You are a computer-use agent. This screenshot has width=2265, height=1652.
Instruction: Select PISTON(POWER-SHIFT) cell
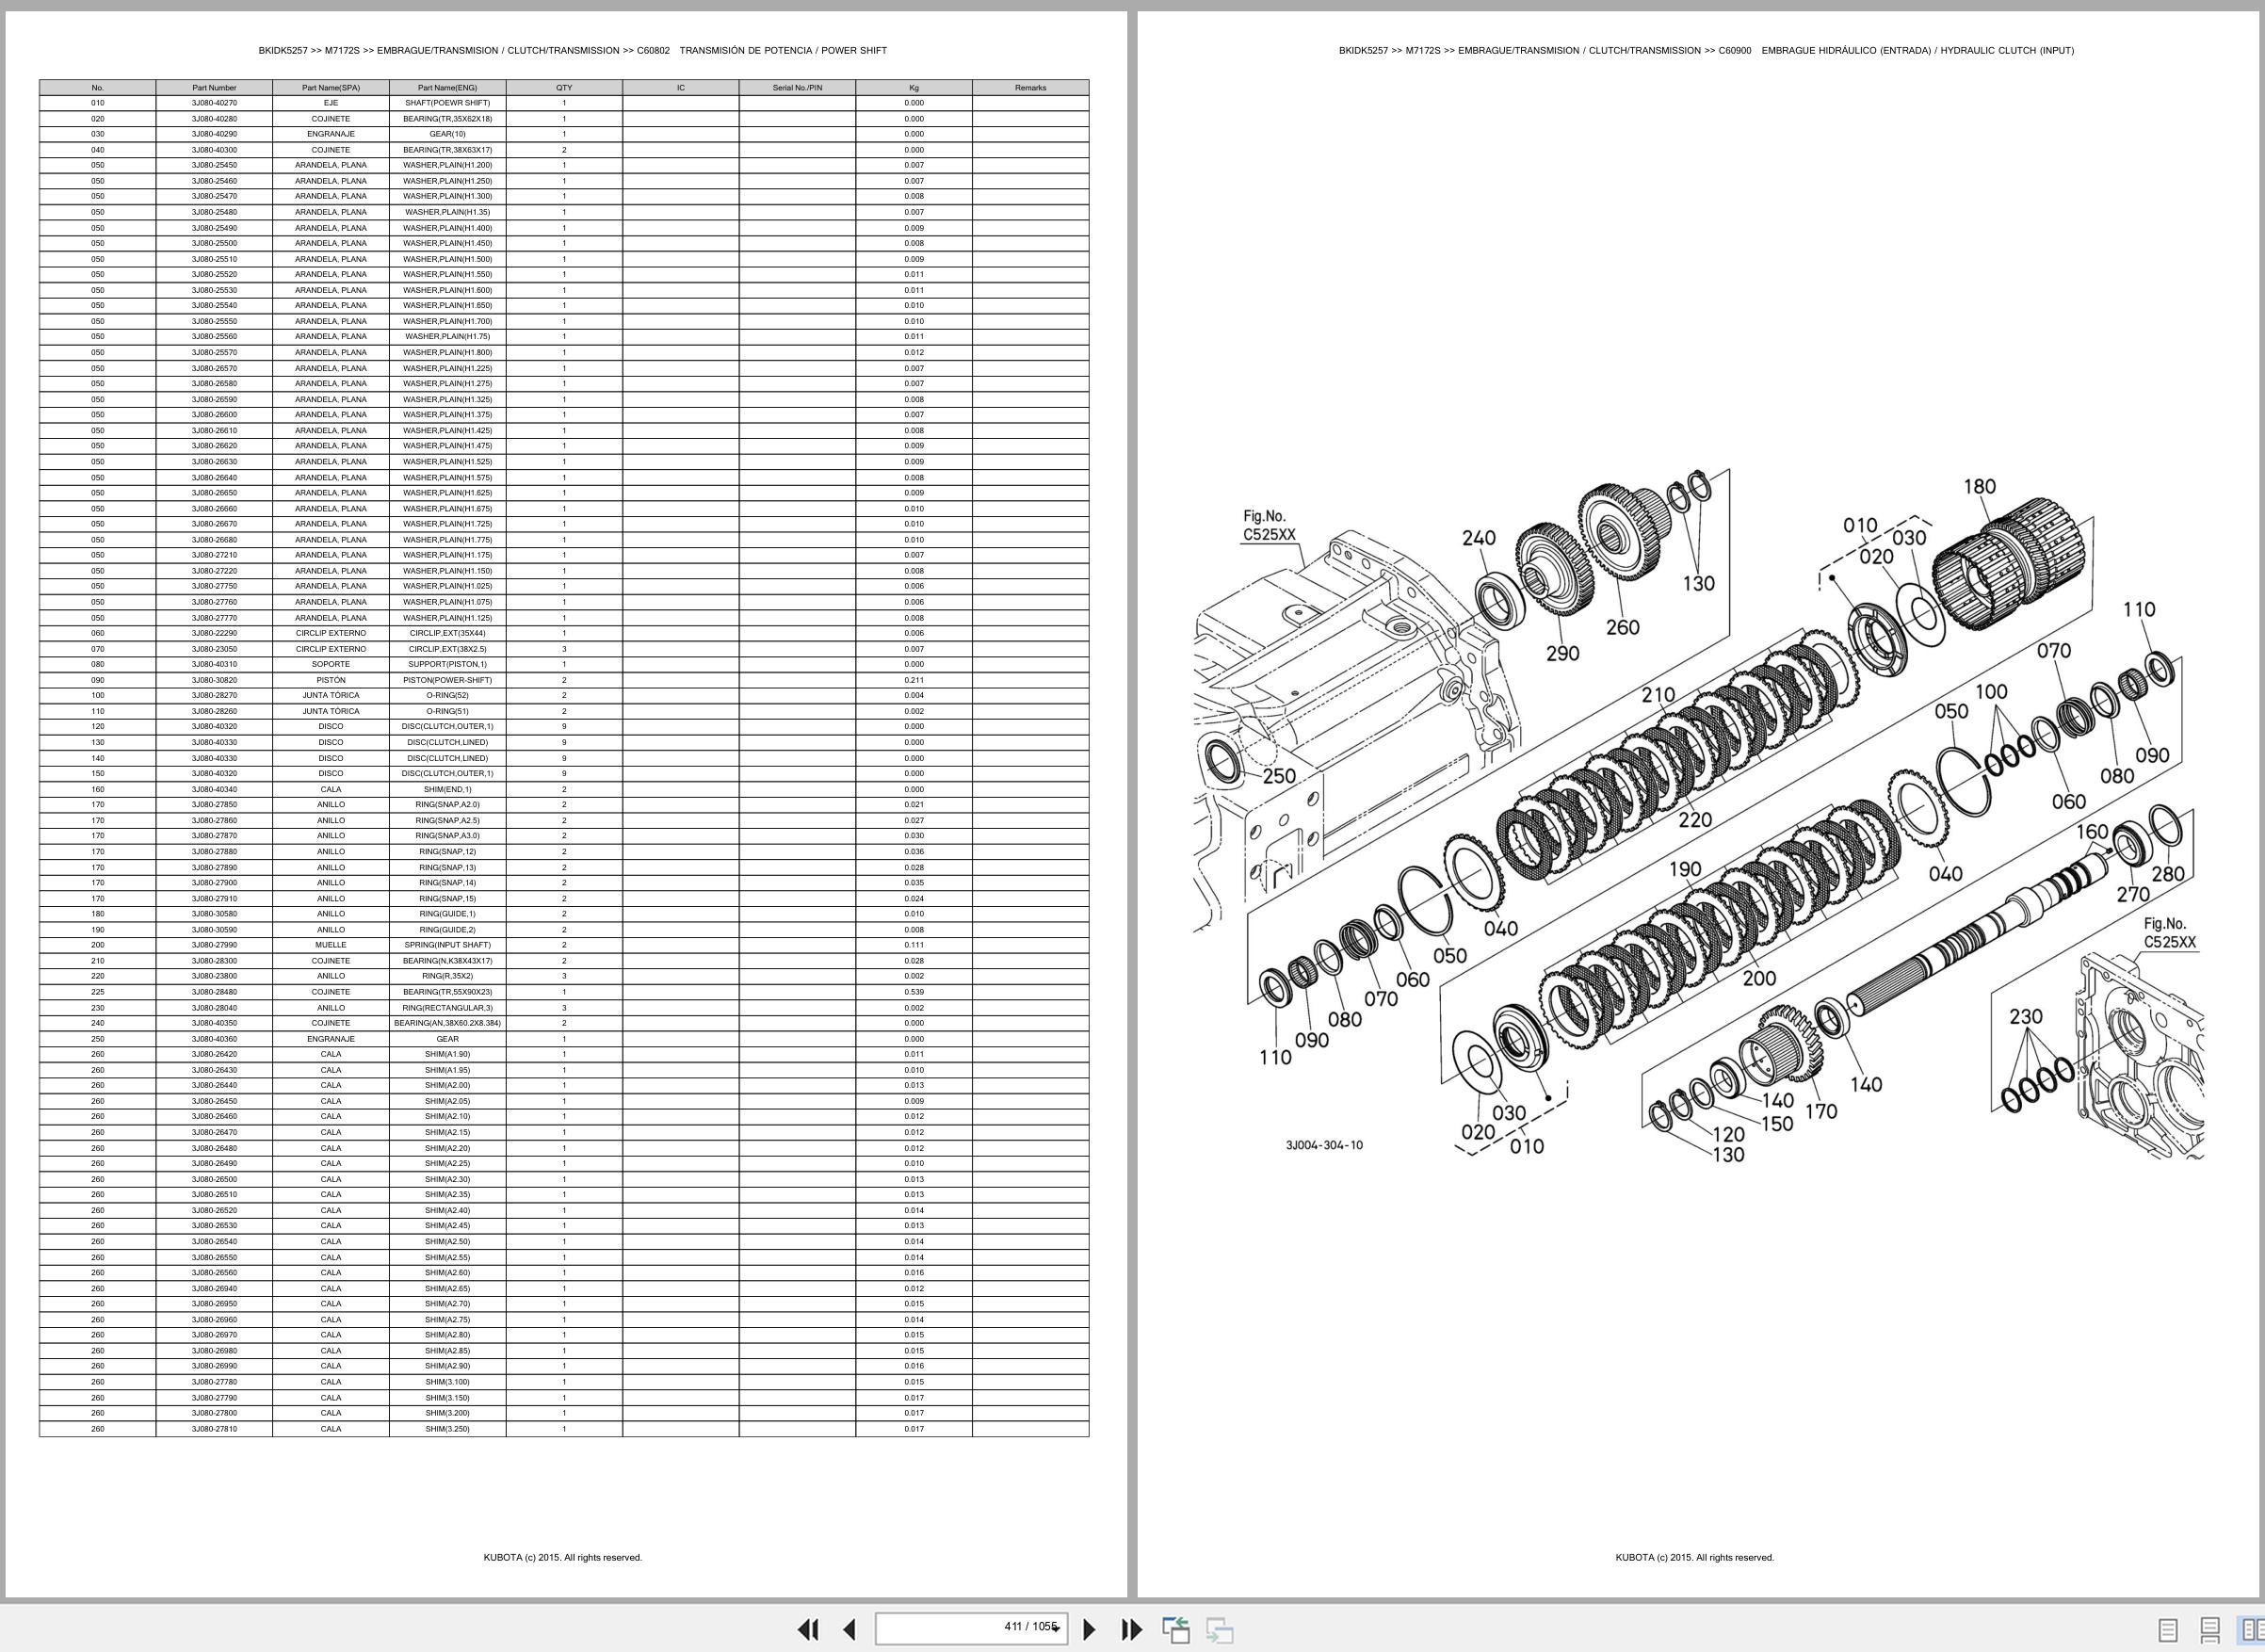click(x=447, y=680)
